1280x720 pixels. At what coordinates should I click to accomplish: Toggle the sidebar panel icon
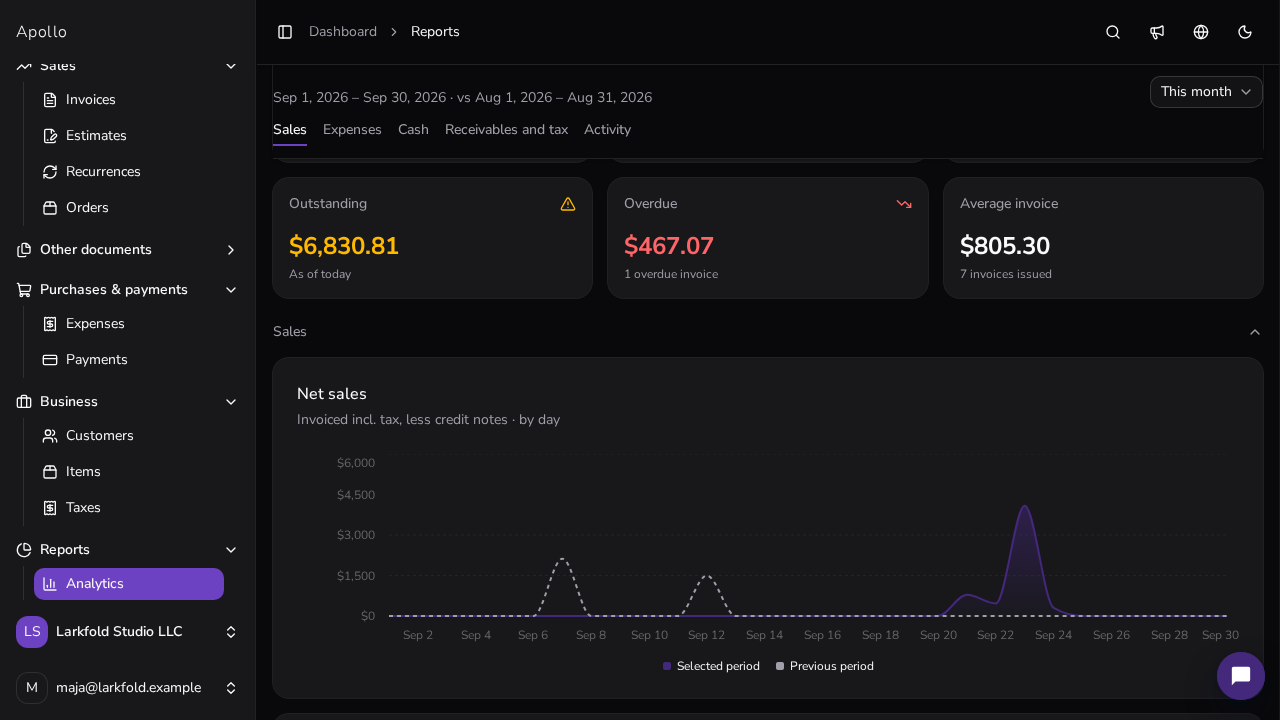(x=285, y=32)
